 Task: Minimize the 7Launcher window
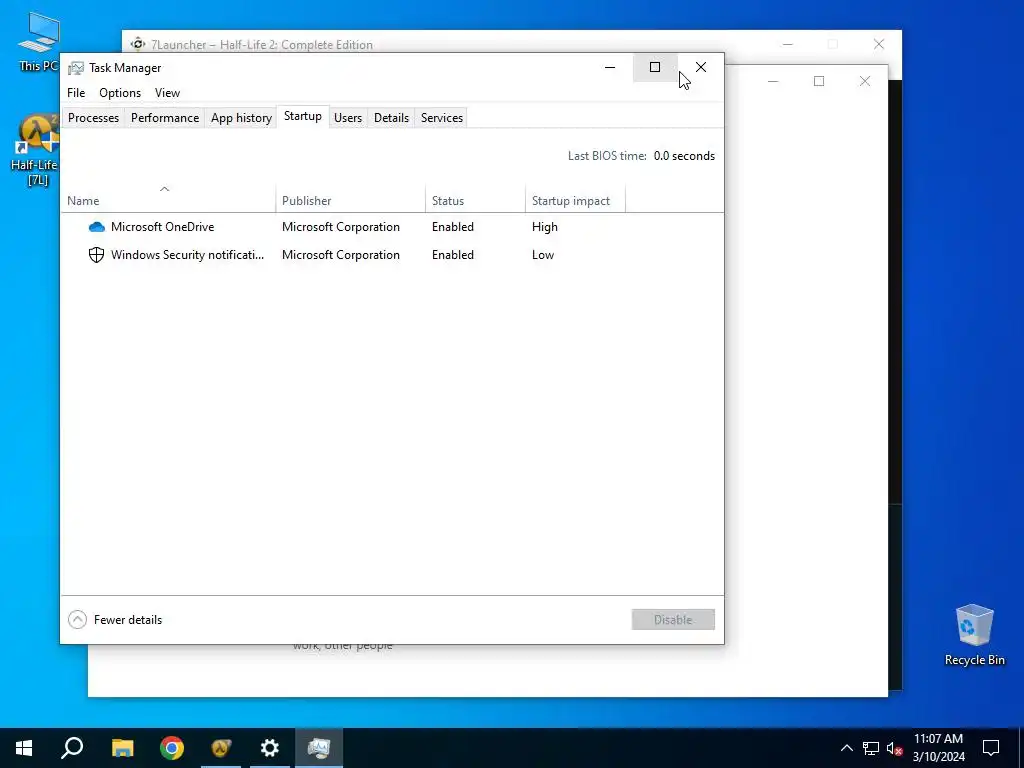click(x=788, y=44)
